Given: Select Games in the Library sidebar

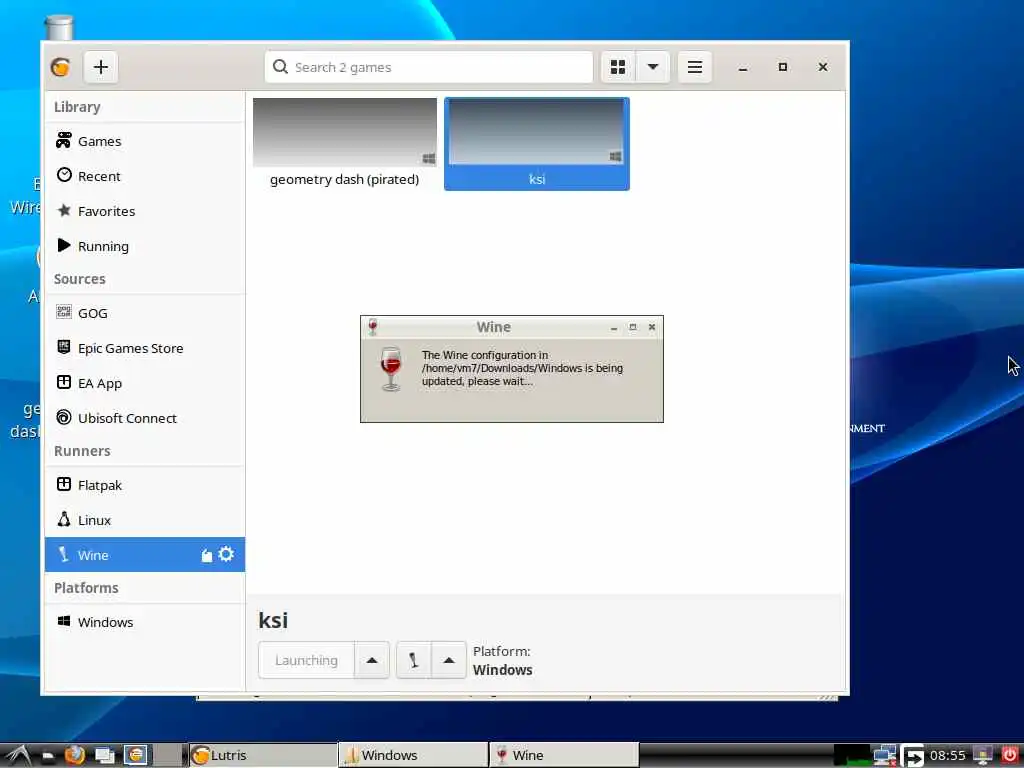Looking at the screenshot, I should (145, 141).
